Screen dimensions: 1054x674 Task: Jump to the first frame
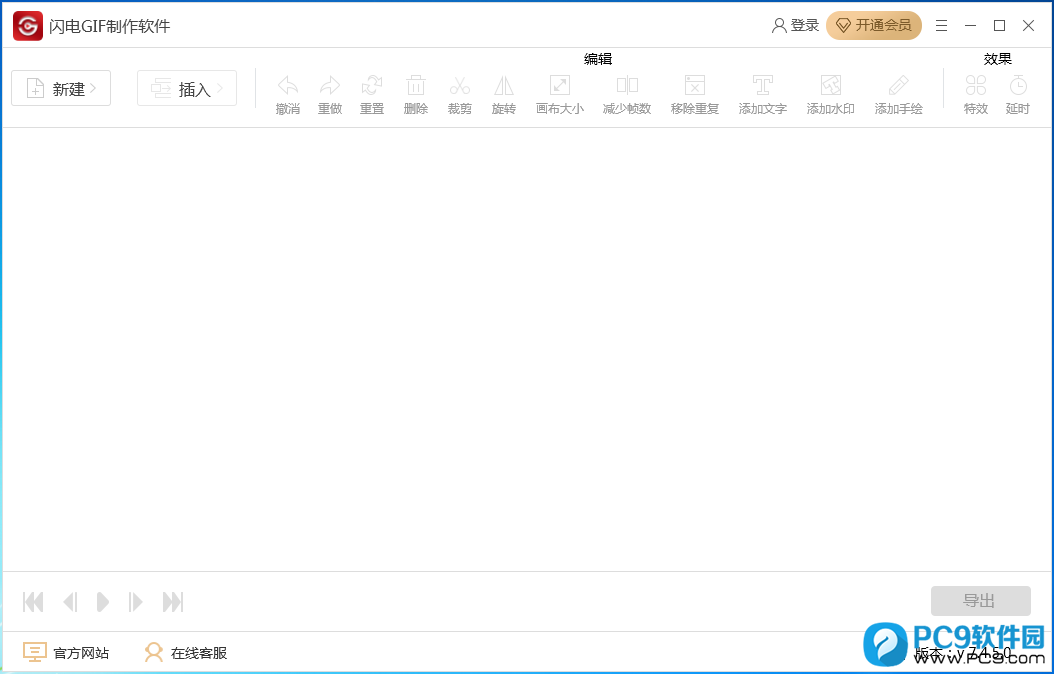[x=33, y=601]
